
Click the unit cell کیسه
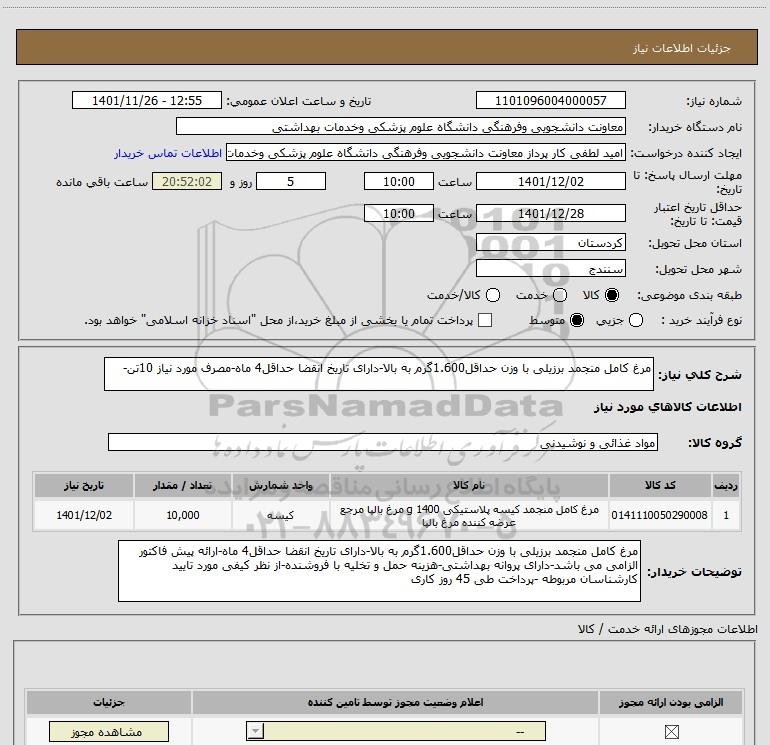[280, 515]
